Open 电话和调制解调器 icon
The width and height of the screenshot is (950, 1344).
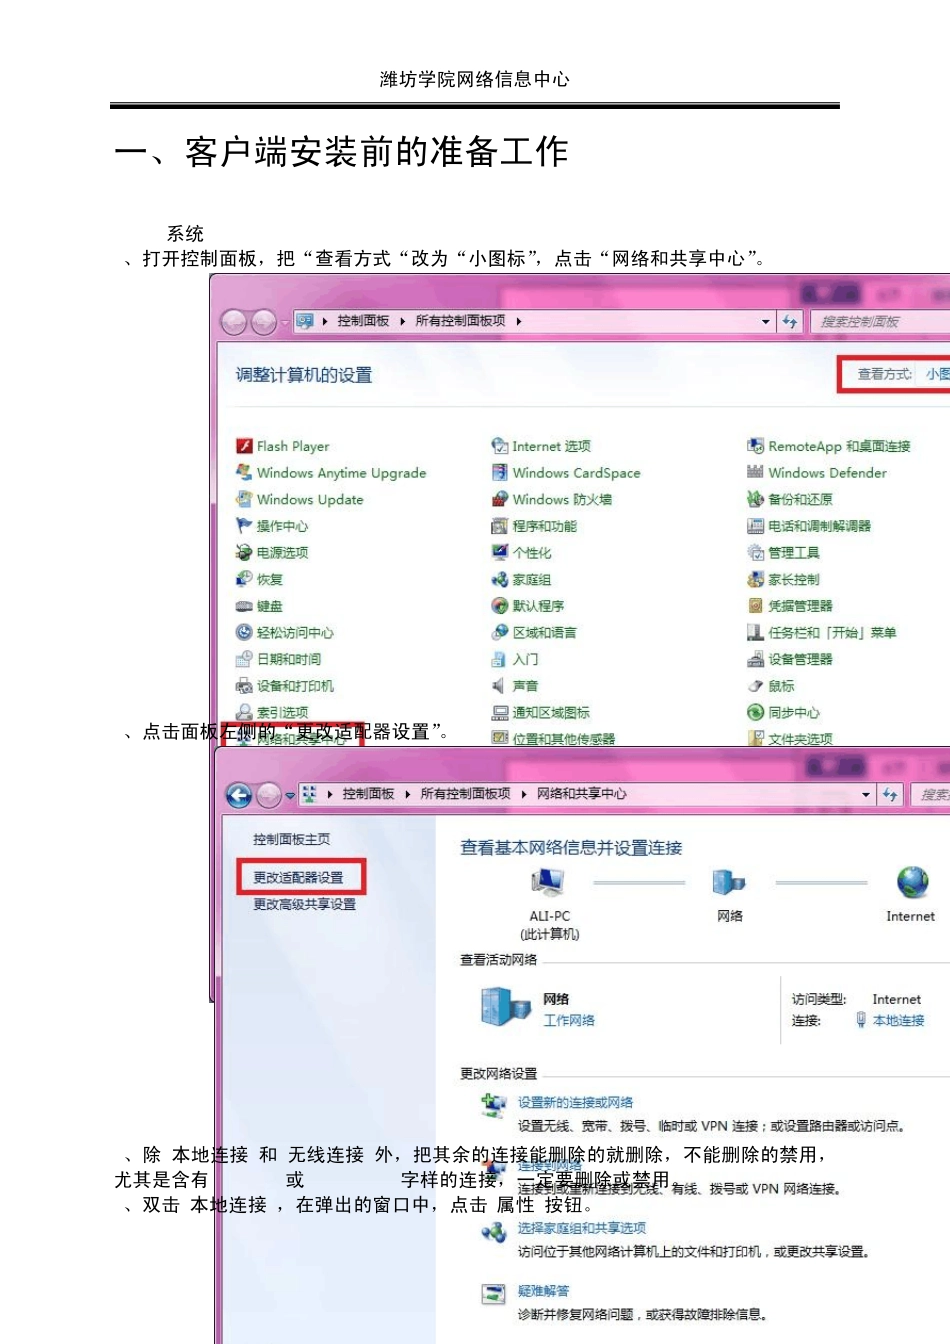point(756,526)
